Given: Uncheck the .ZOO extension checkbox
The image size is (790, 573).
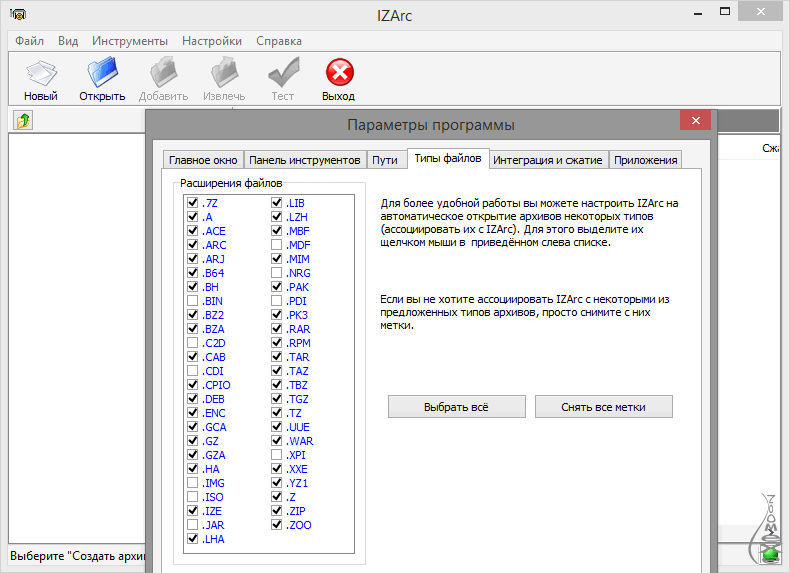Looking at the screenshot, I should [x=277, y=525].
